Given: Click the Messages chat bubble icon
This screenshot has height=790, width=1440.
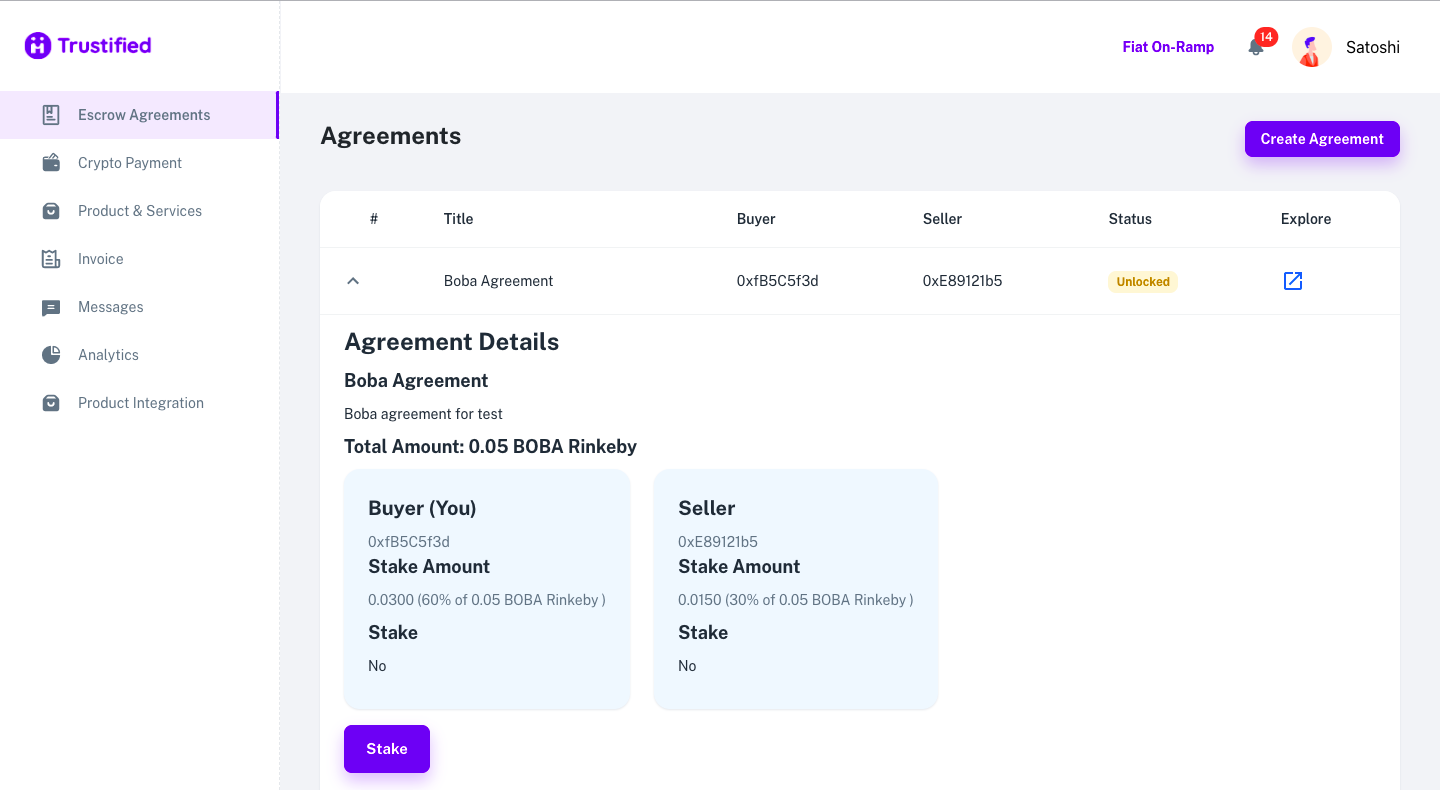Looking at the screenshot, I should click(x=51, y=308).
